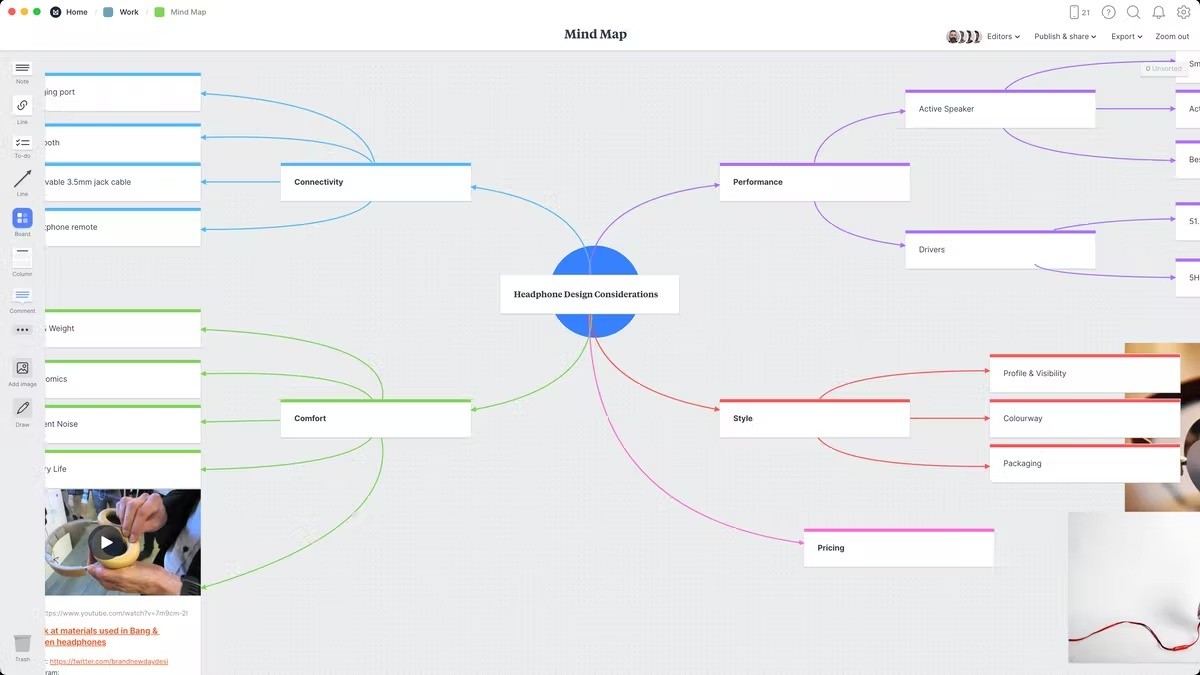The width and height of the screenshot is (1200, 675).
Task: Select the Pricing card
Action: 898,548
